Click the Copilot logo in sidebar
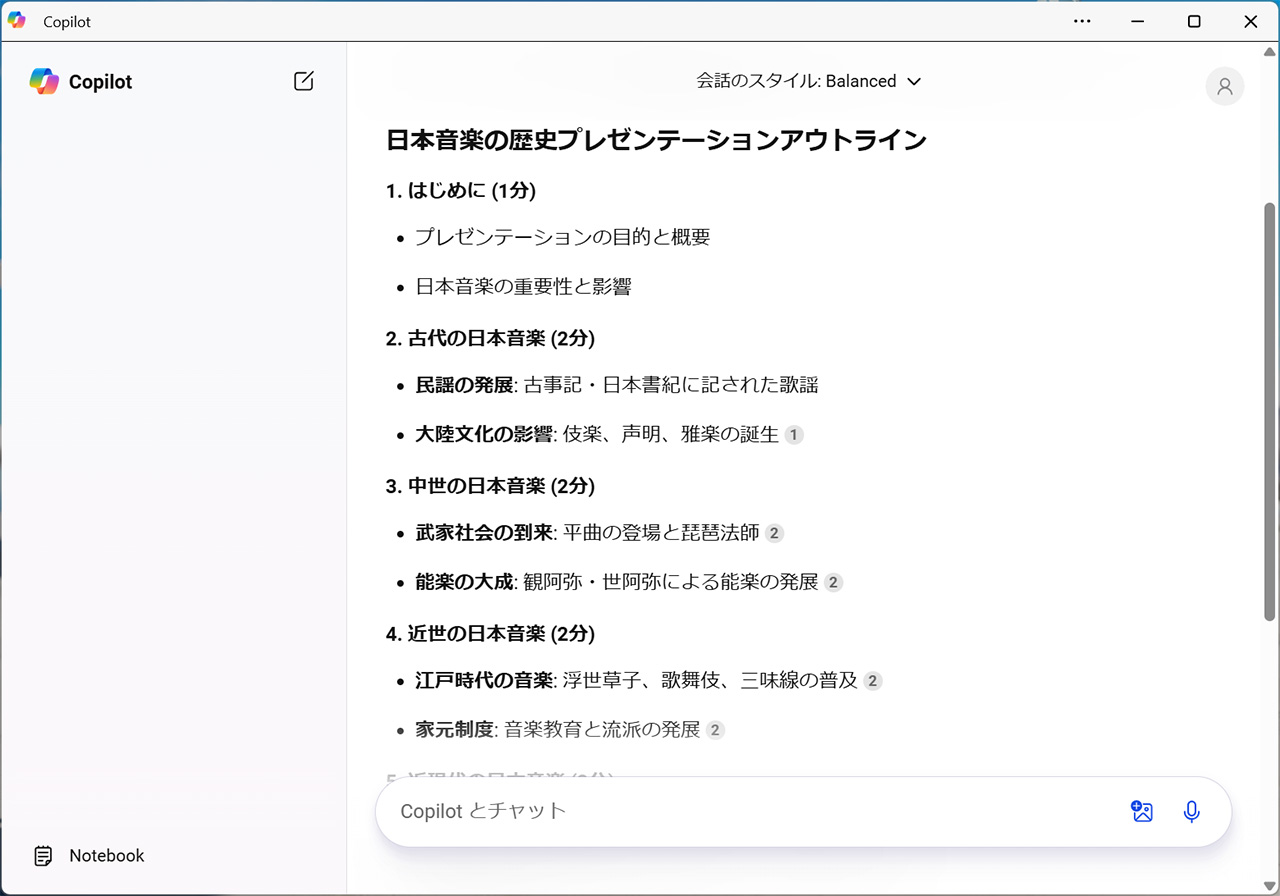1280x896 pixels. click(x=44, y=81)
